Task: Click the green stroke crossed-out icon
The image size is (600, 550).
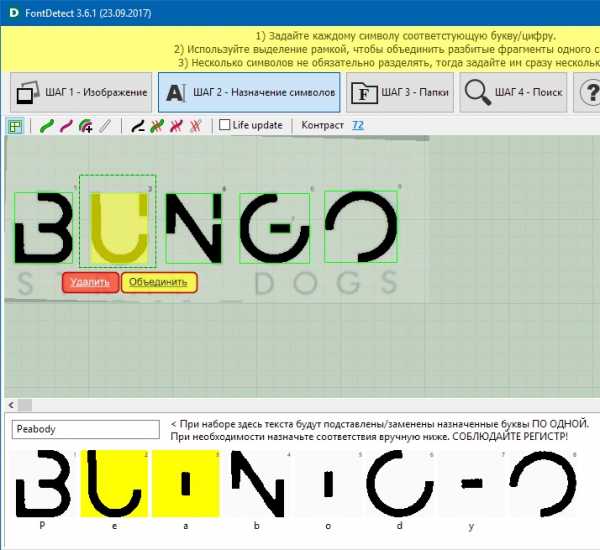Action: click(x=157, y=126)
